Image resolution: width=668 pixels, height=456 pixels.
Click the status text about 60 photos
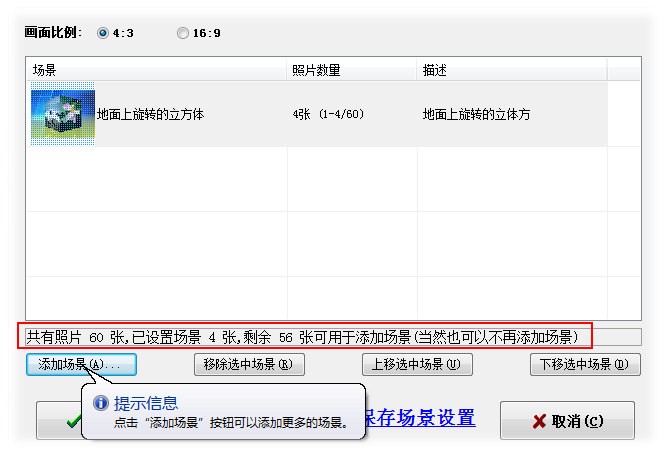pyautogui.click(x=302, y=337)
